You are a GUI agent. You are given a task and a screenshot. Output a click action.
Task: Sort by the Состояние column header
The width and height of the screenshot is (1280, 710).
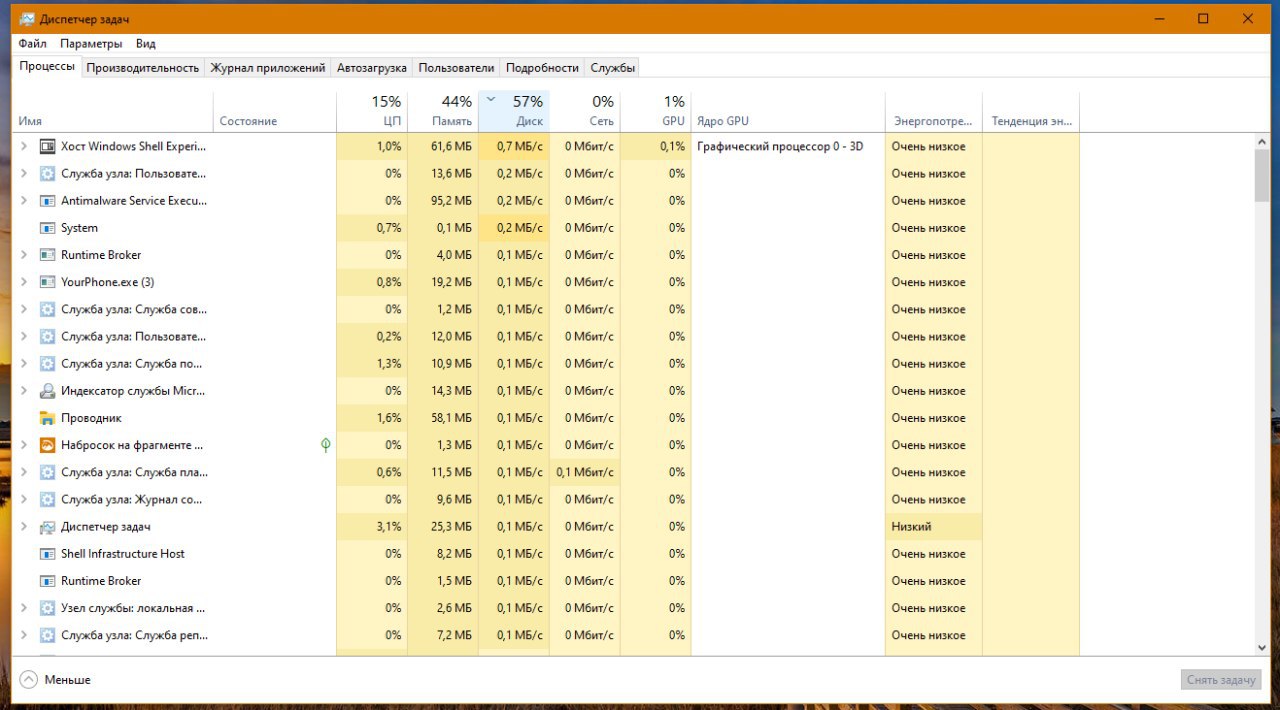pos(275,111)
